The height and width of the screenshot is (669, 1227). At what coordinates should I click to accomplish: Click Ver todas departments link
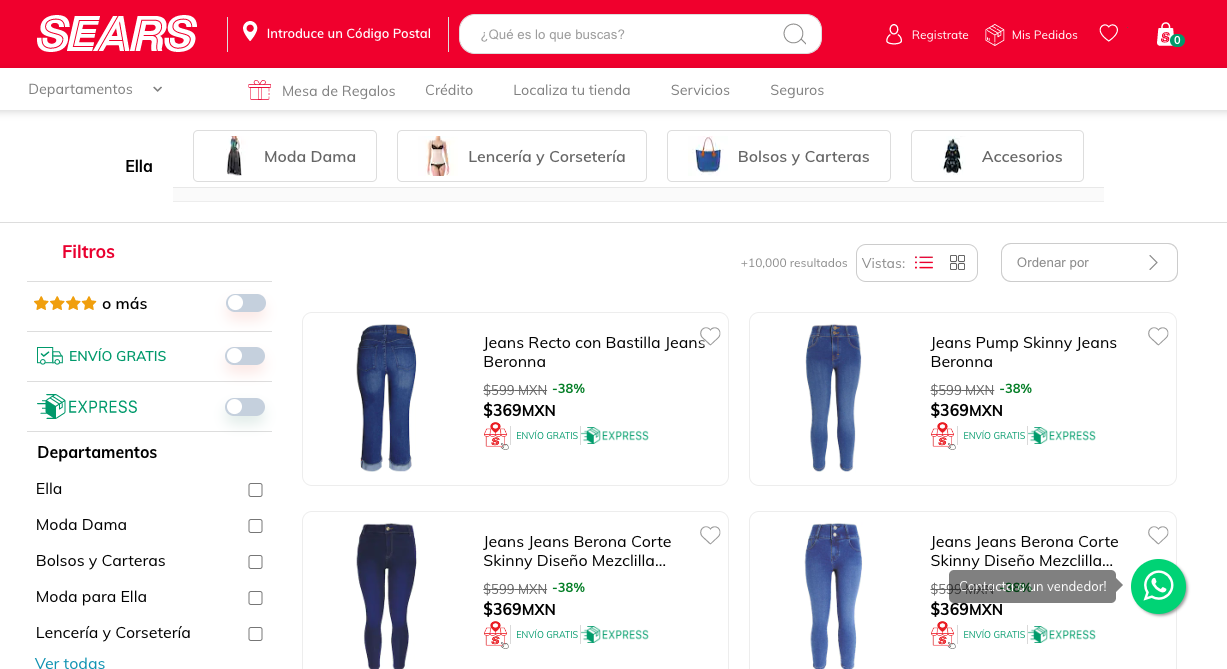(70, 662)
